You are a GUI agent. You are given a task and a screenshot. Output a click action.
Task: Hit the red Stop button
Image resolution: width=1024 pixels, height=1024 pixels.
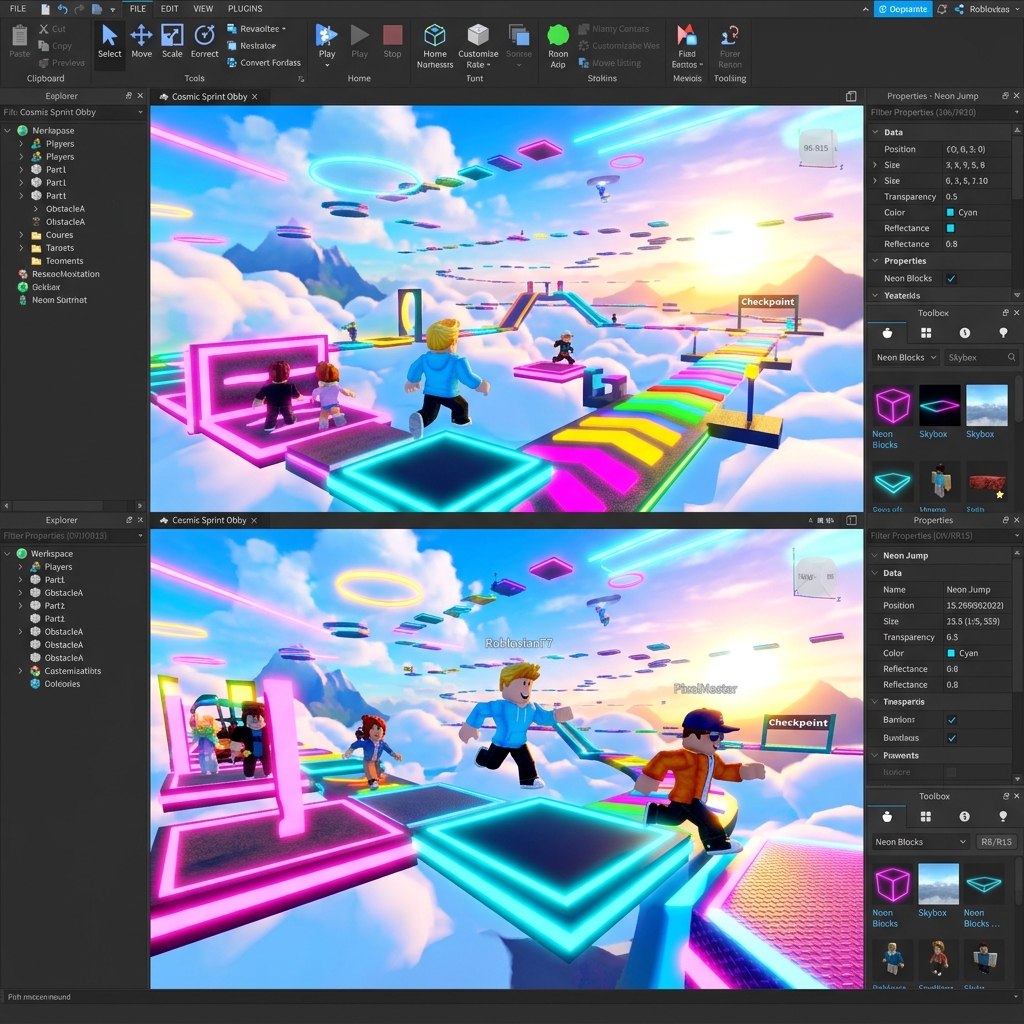[392, 41]
